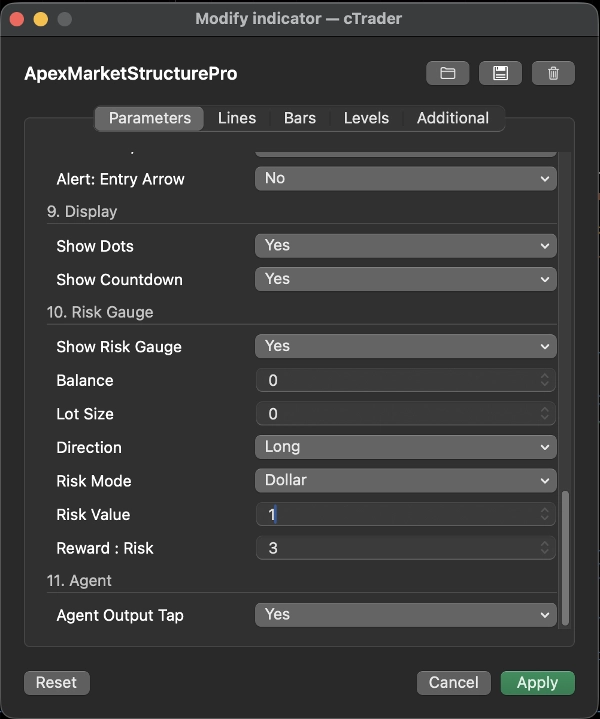
Task: Click the Lot Size field stepper arrows
Action: (544, 414)
